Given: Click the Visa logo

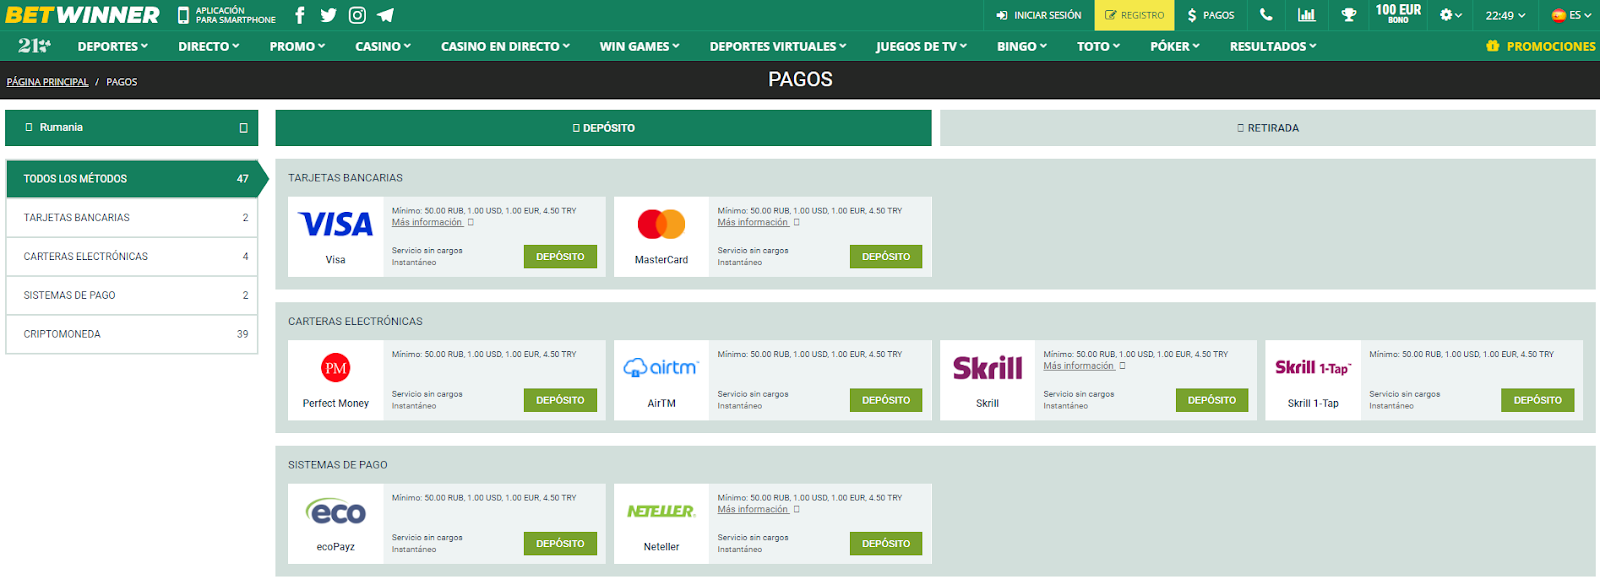Looking at the screenshot, I should pos(336,224).
